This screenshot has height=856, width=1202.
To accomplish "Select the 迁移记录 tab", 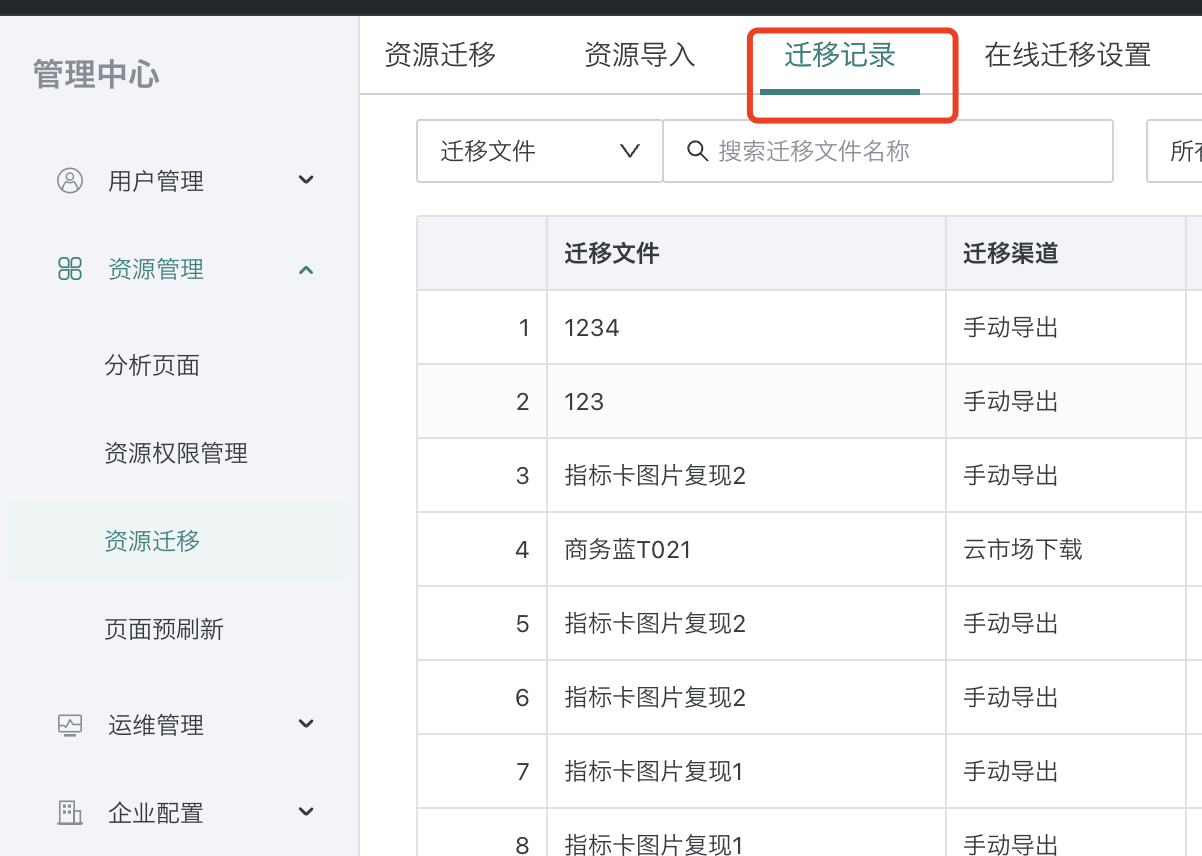I will [840, 55].
